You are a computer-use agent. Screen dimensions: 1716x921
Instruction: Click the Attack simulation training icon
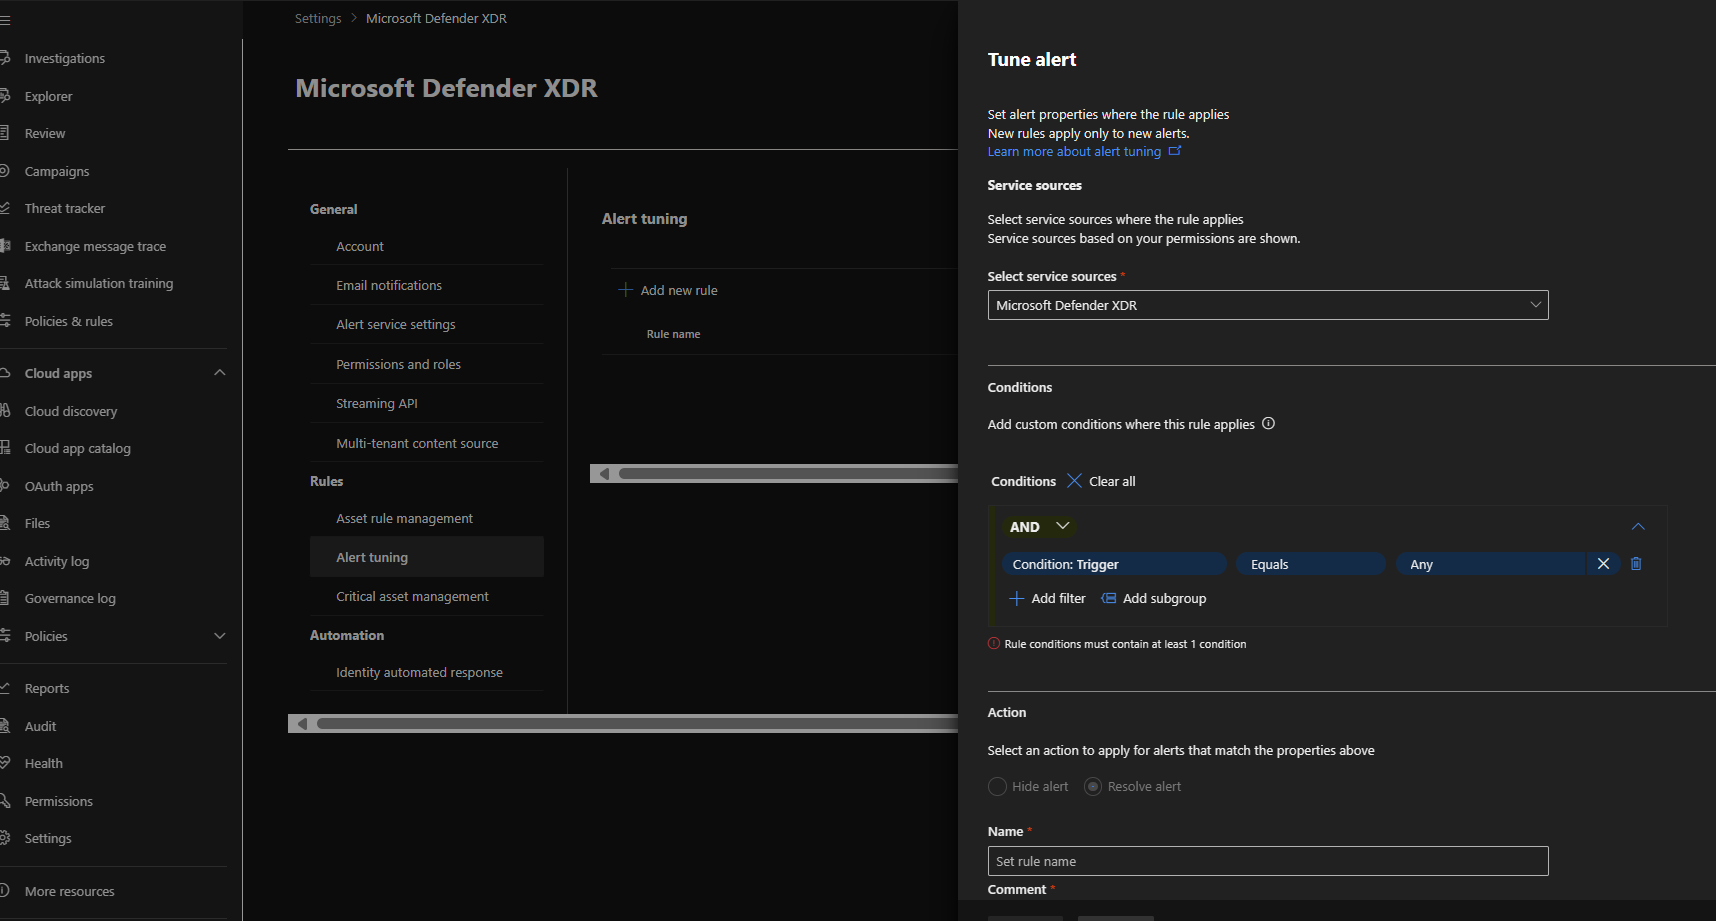point(4,283)
